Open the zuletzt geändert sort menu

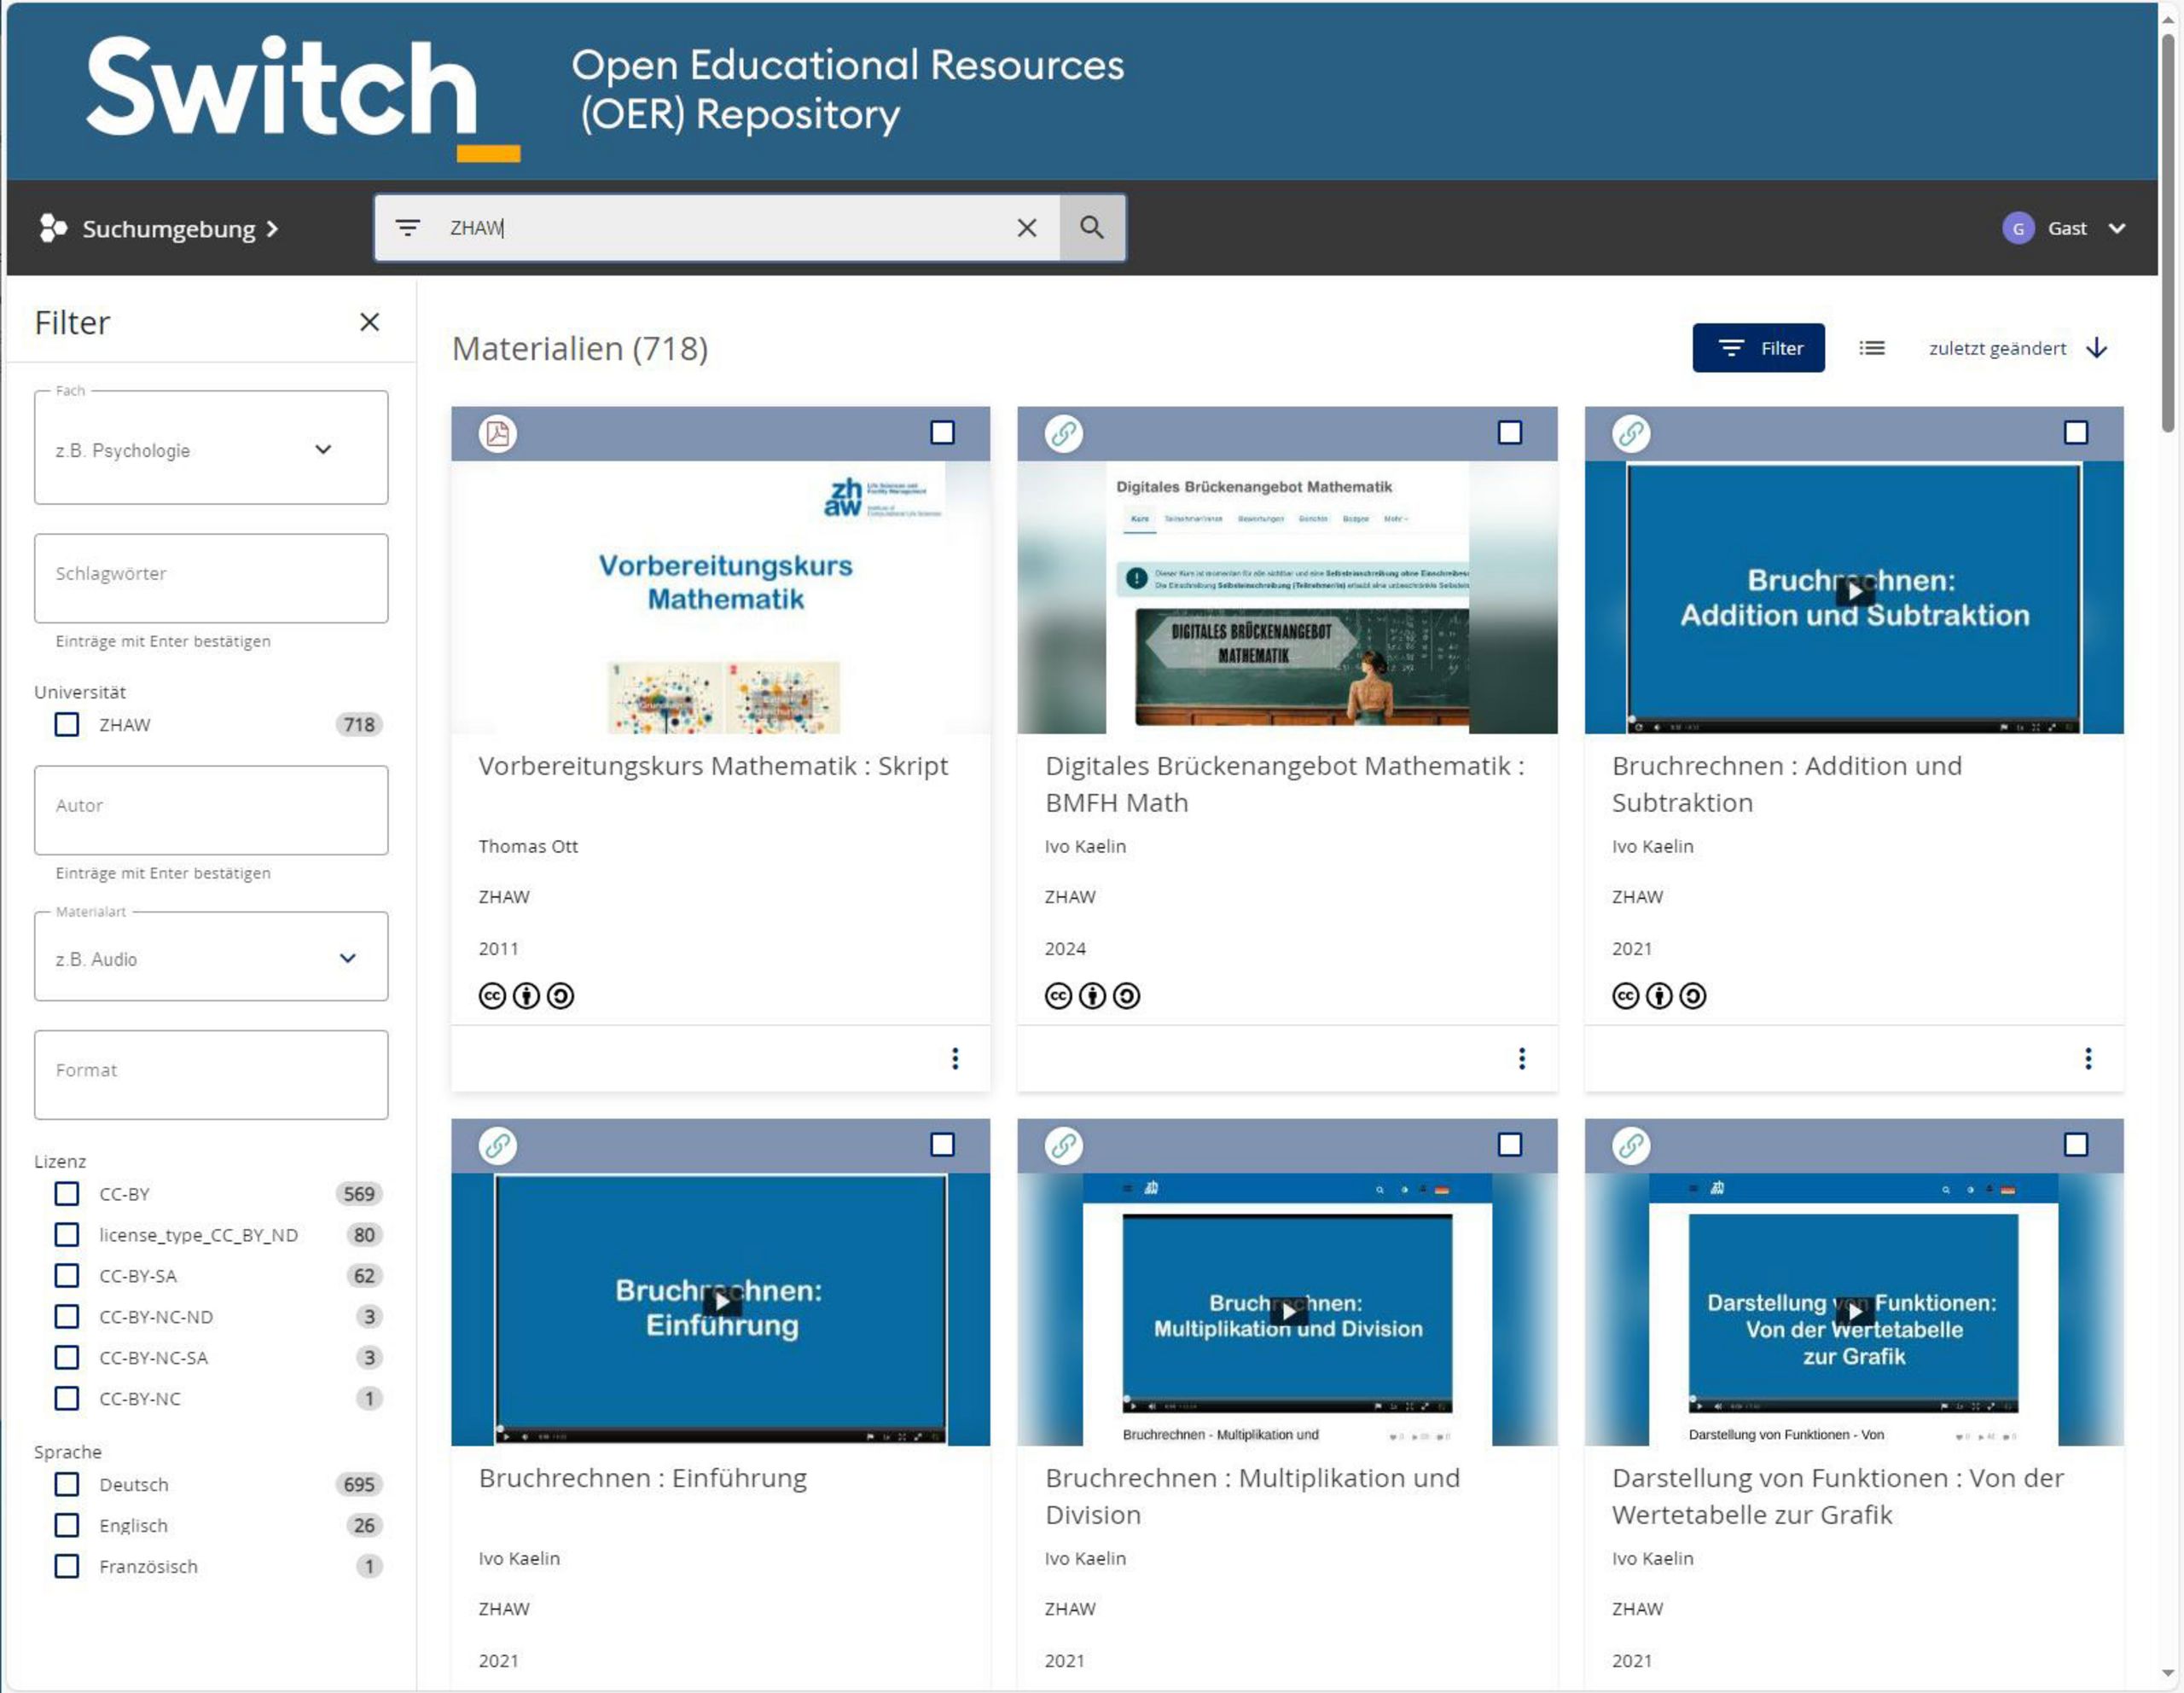(x=1997, y=348)
